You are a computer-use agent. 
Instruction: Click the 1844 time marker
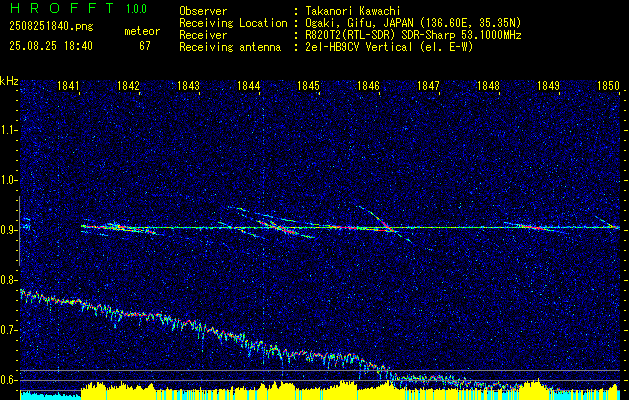(249, 86)
